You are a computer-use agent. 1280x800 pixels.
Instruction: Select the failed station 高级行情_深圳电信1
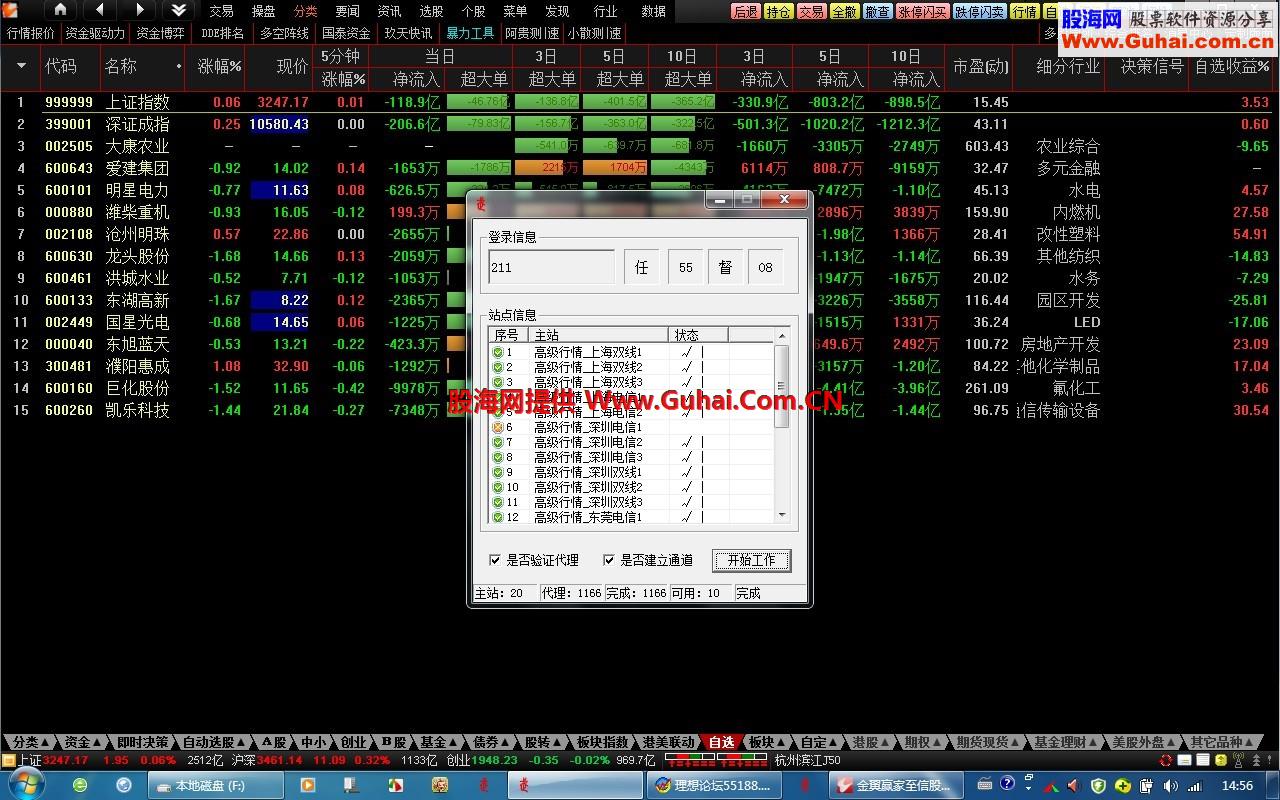point(631,427)
